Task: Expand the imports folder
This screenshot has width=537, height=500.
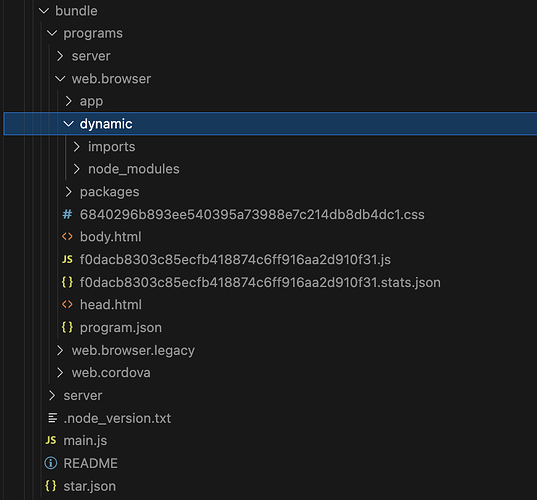Action: point(76,147)
